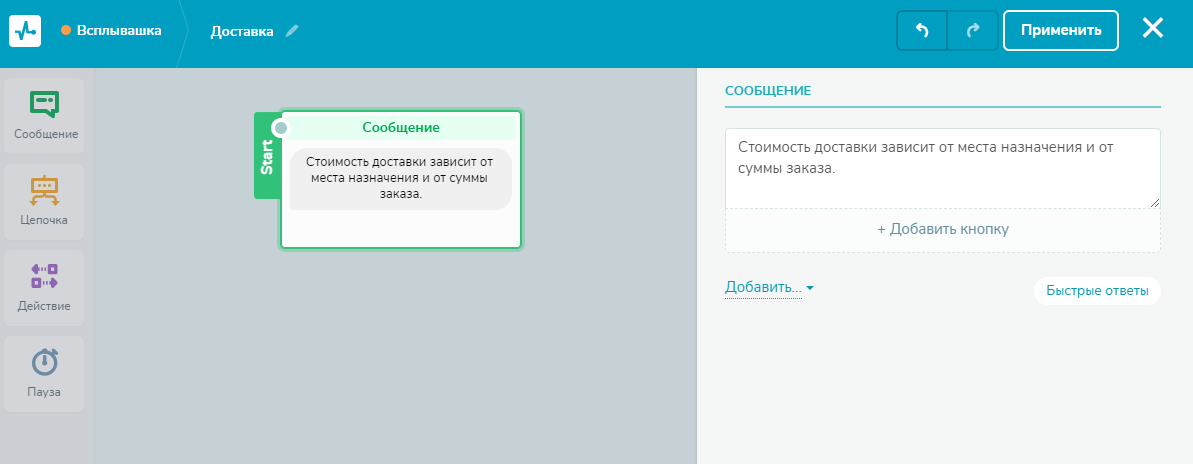This screenshot has height=464, width=1193.
Task: Open Быстрые ответы
Action: [x=1097, y=291]
